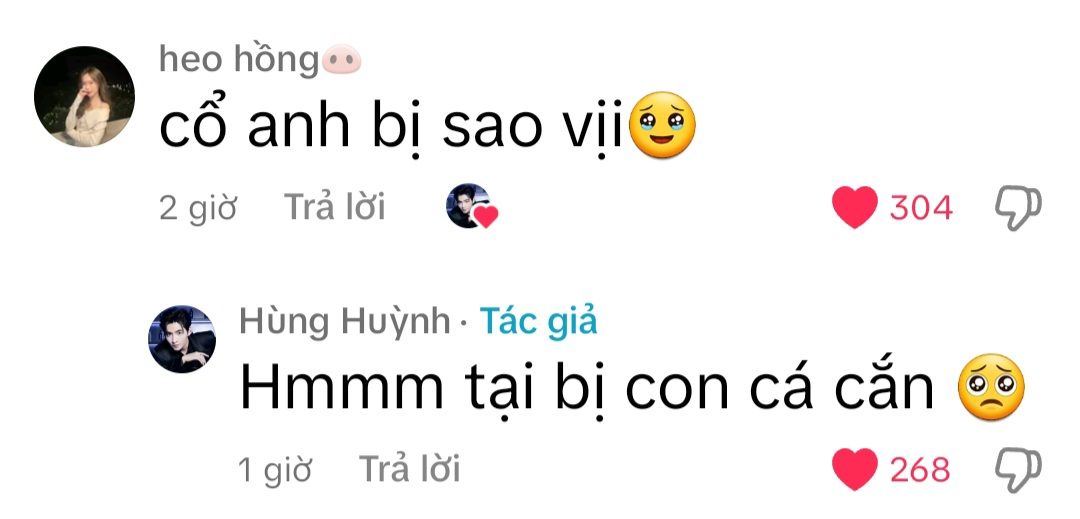Select the comment text 'cổ anh bị sao vịi'
Image resolution: width=1080 pixels, height=519 pixels.
[391, 127]
